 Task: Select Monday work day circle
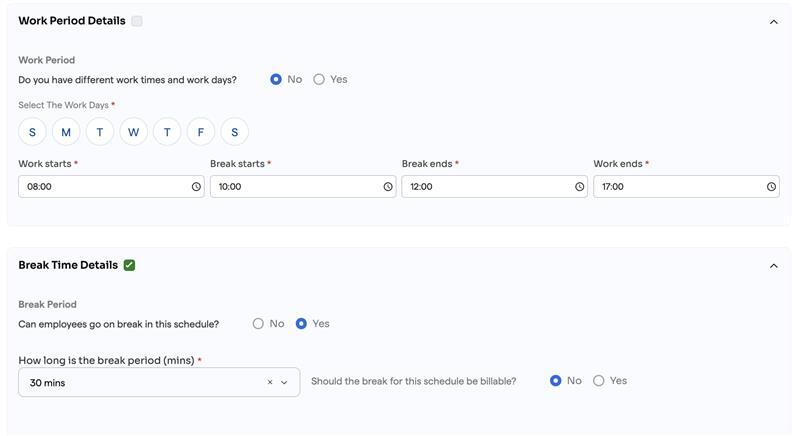[x=66, y=132]
